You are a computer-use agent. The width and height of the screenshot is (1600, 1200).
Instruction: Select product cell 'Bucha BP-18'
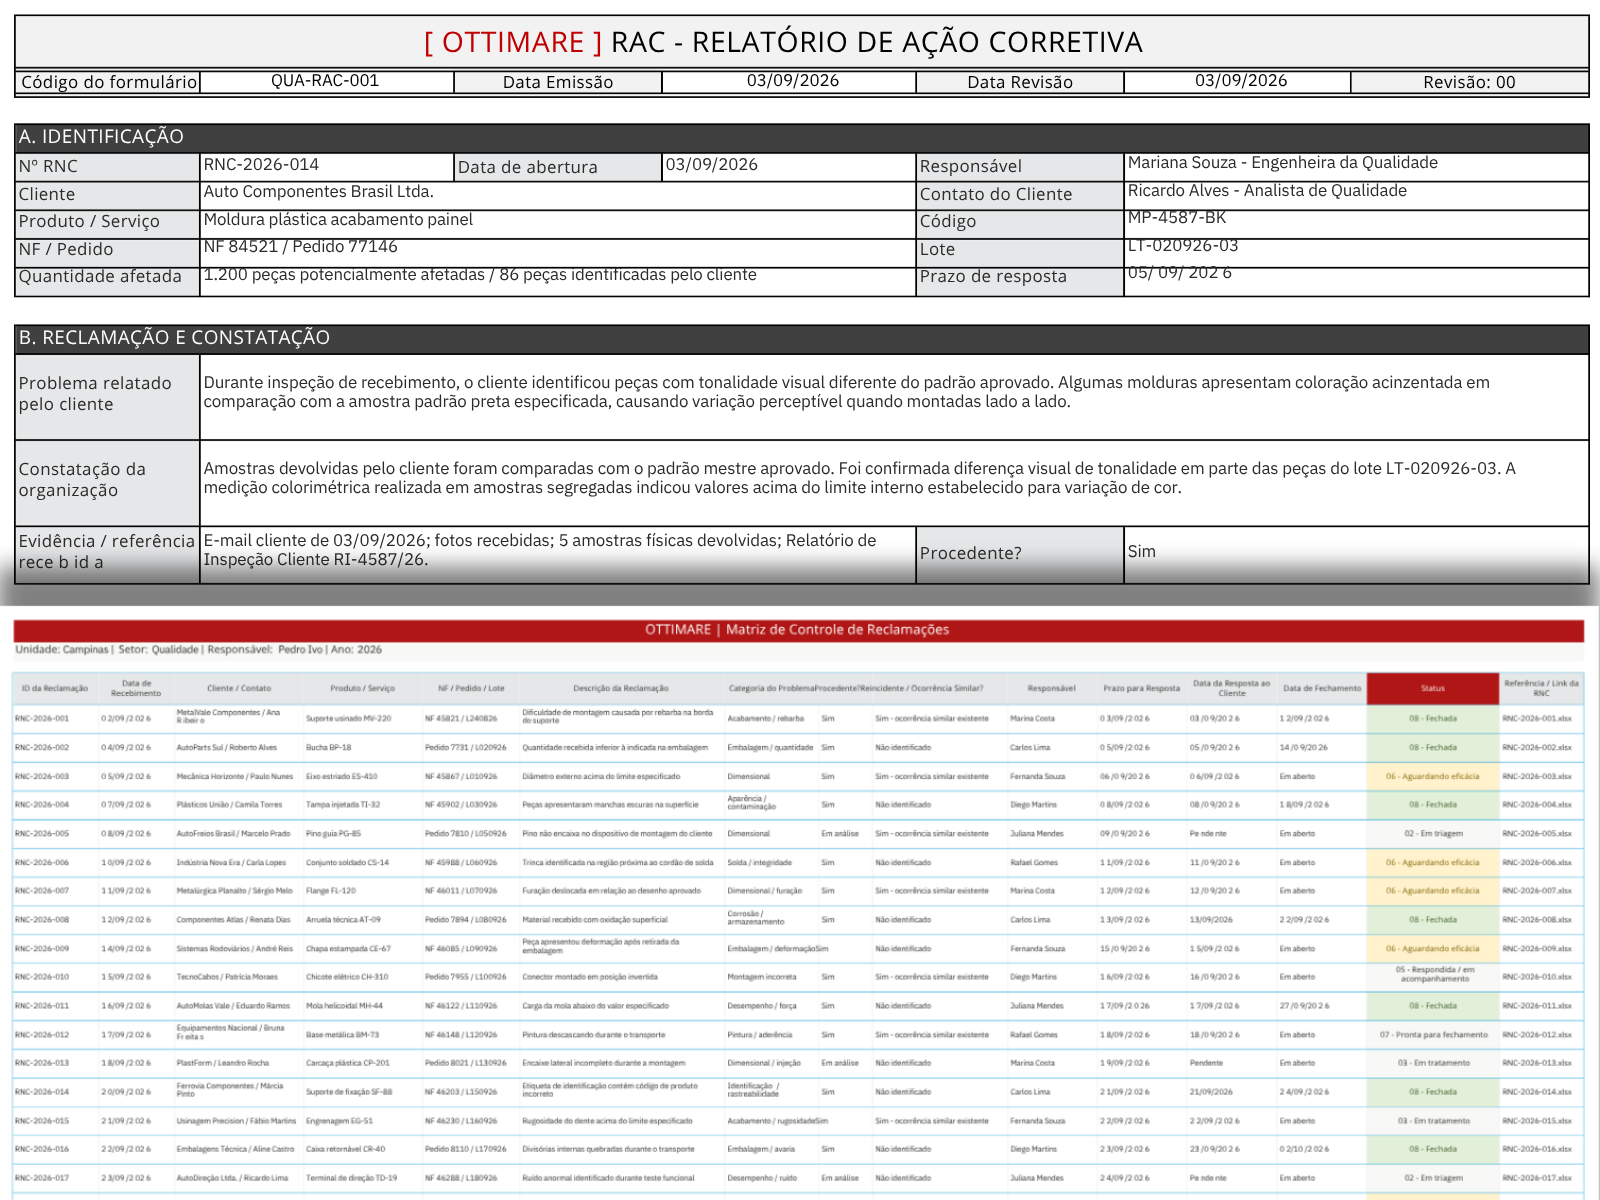(329, 747)
